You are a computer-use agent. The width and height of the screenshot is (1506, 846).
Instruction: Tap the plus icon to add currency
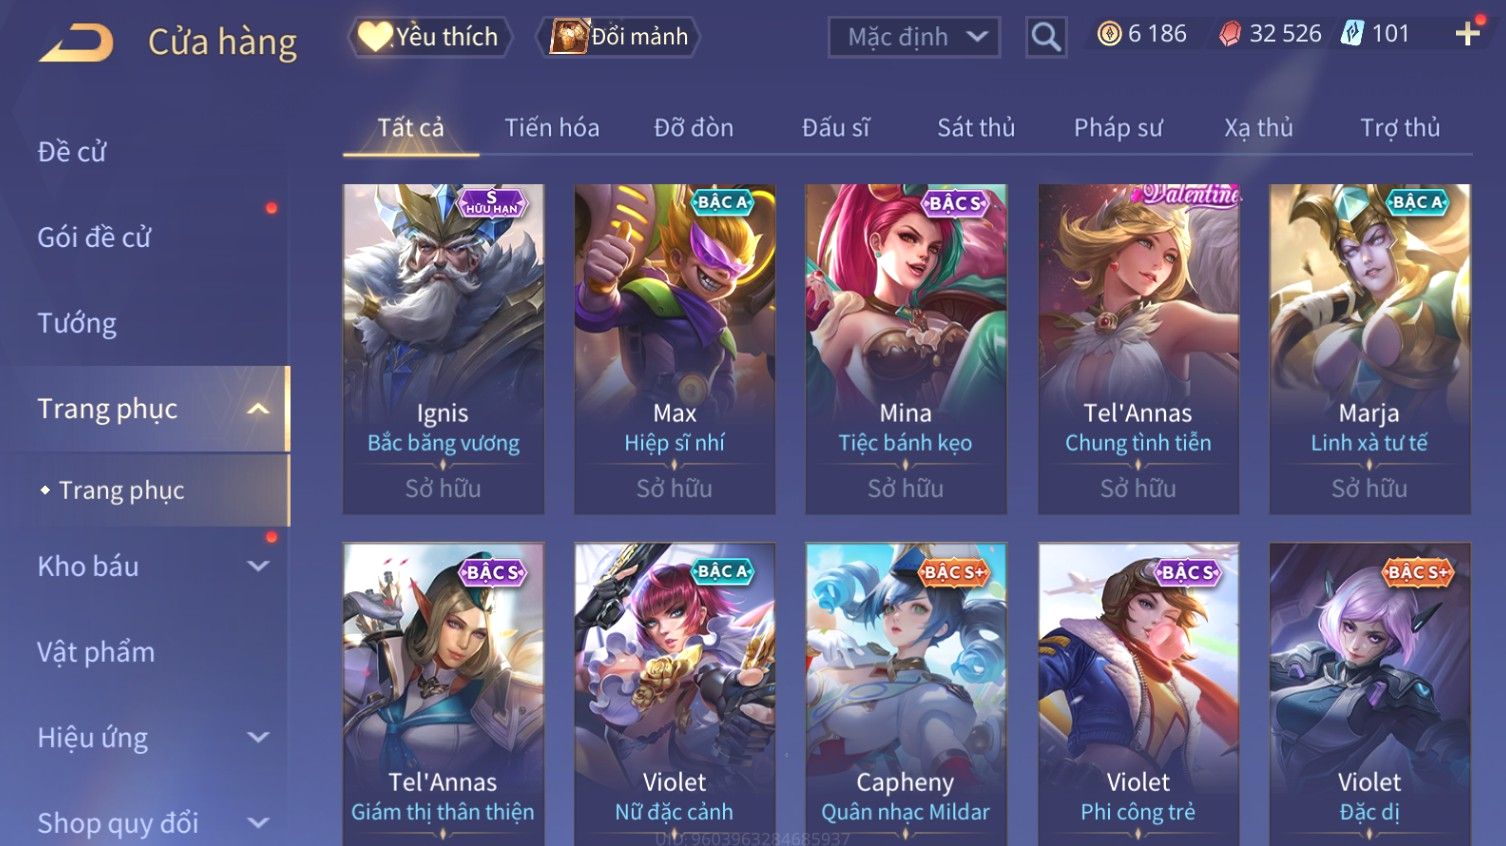(x=1467, y=34)
